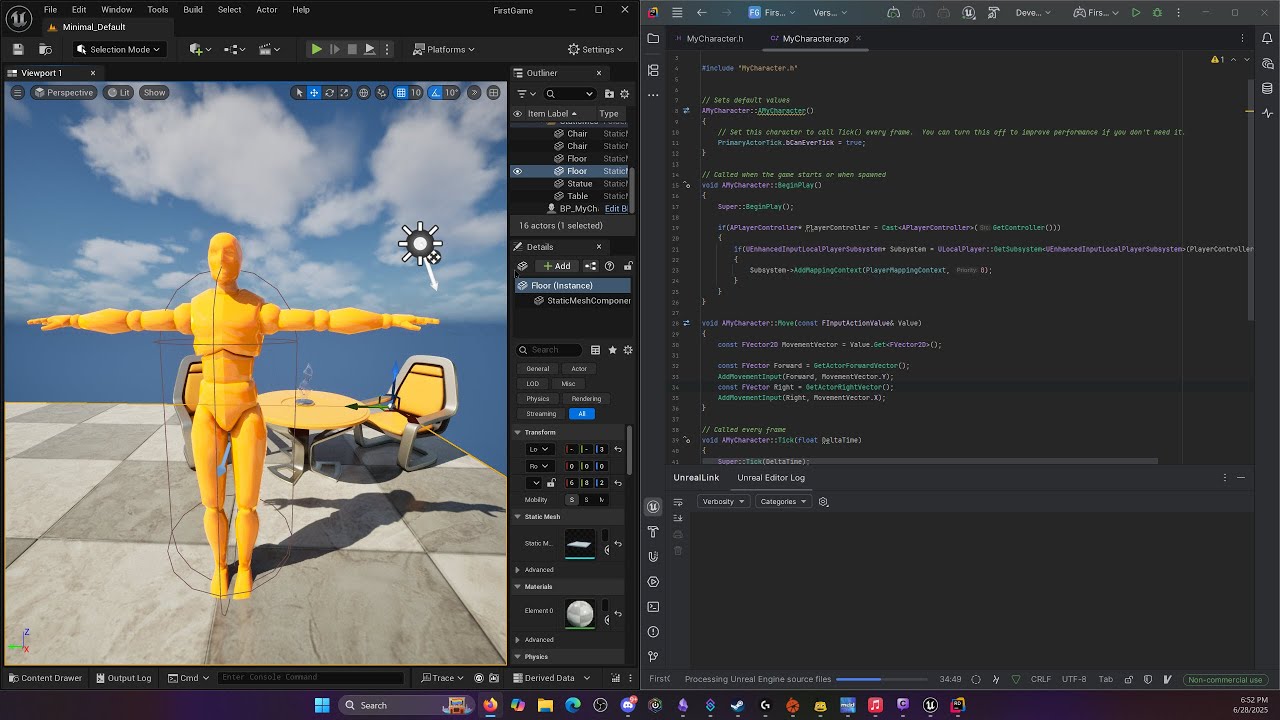Open the Content Drawer

(46, 678)
